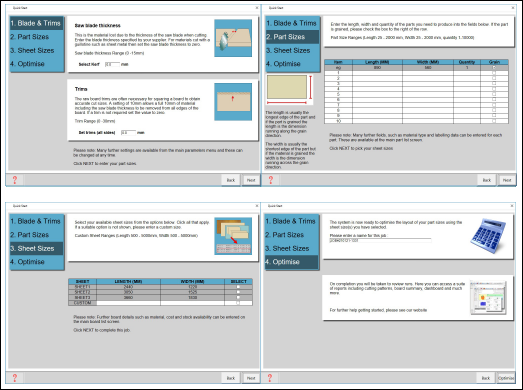Click the job name text field
523x390 pixels.
point(380,240)
